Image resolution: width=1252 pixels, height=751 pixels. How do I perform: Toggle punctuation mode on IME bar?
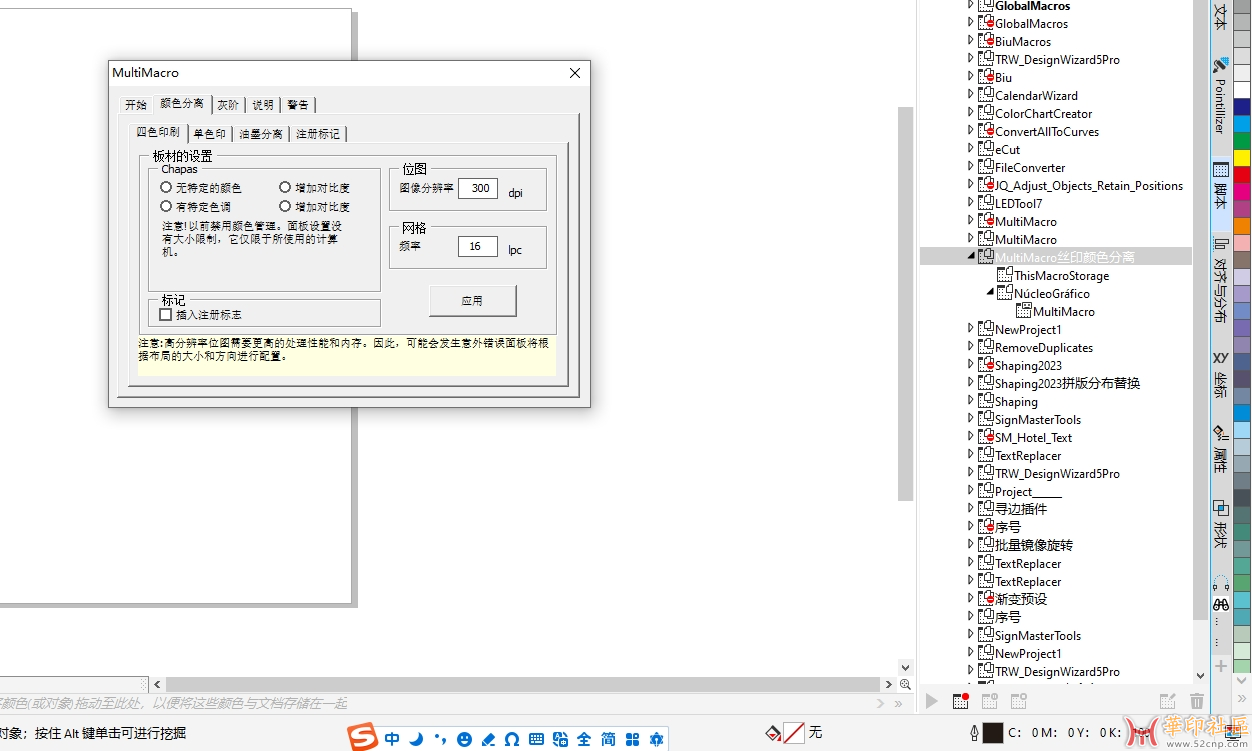point(440,739)
